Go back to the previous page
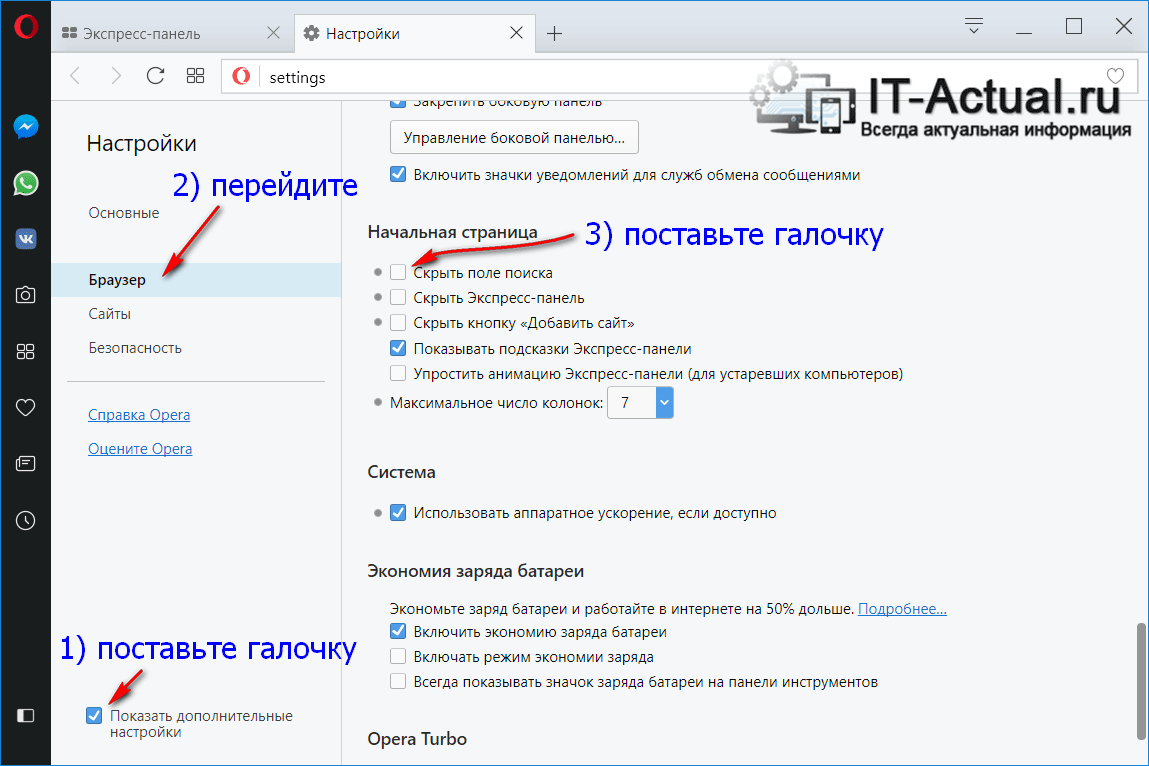 (x=75, y=76)
